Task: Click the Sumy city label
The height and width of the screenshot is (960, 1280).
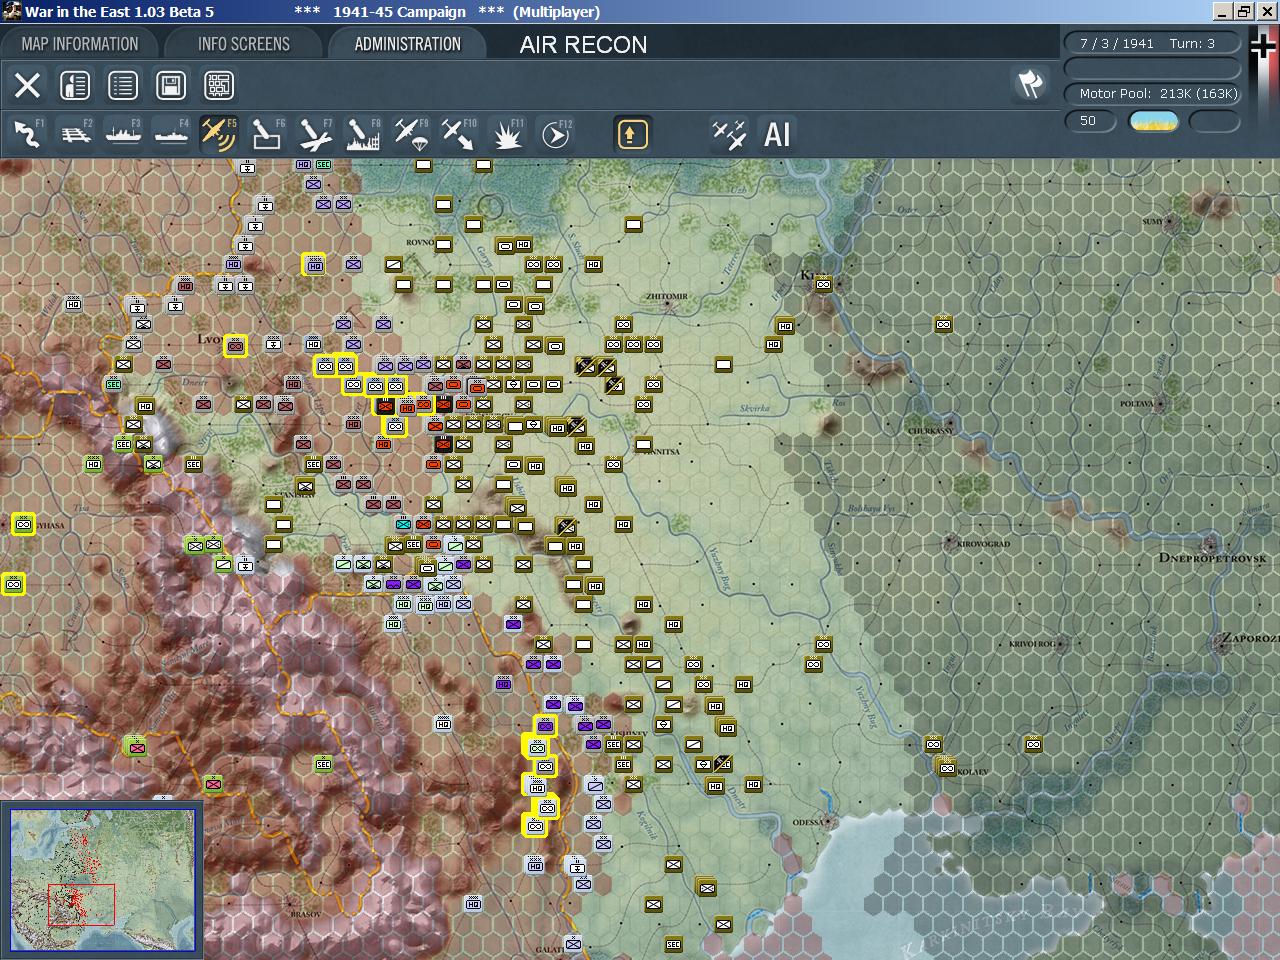Action: tap(1153, 221)
